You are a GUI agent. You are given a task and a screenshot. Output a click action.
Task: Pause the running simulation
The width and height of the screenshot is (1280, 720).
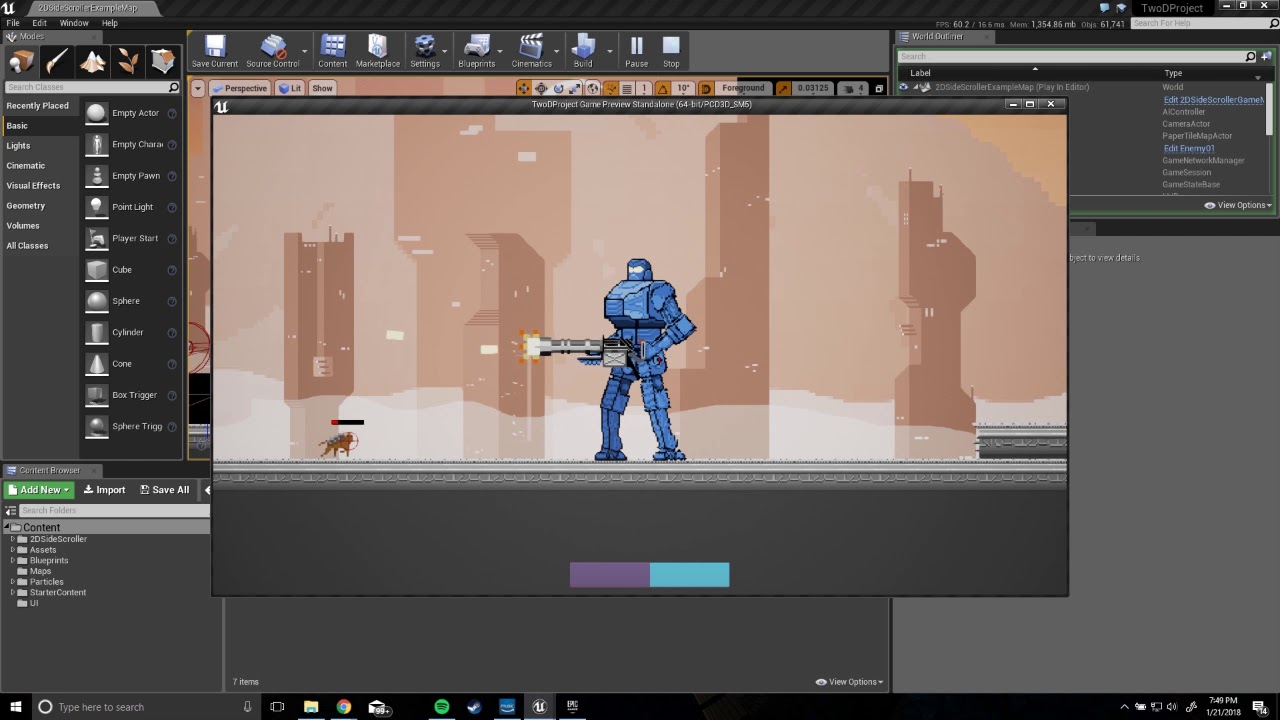click(x=636, y=46)
